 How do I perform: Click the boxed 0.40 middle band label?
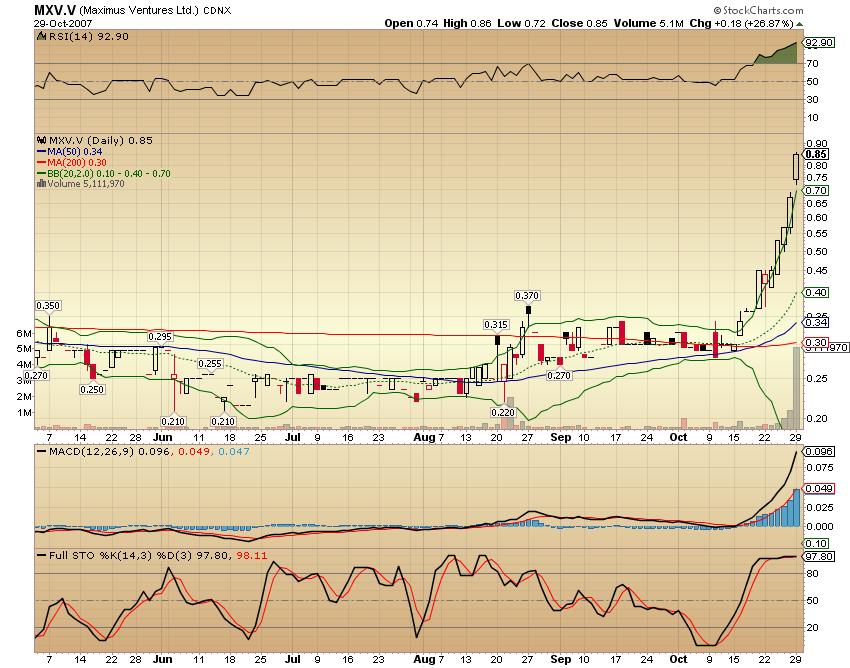tap(816, 293)
